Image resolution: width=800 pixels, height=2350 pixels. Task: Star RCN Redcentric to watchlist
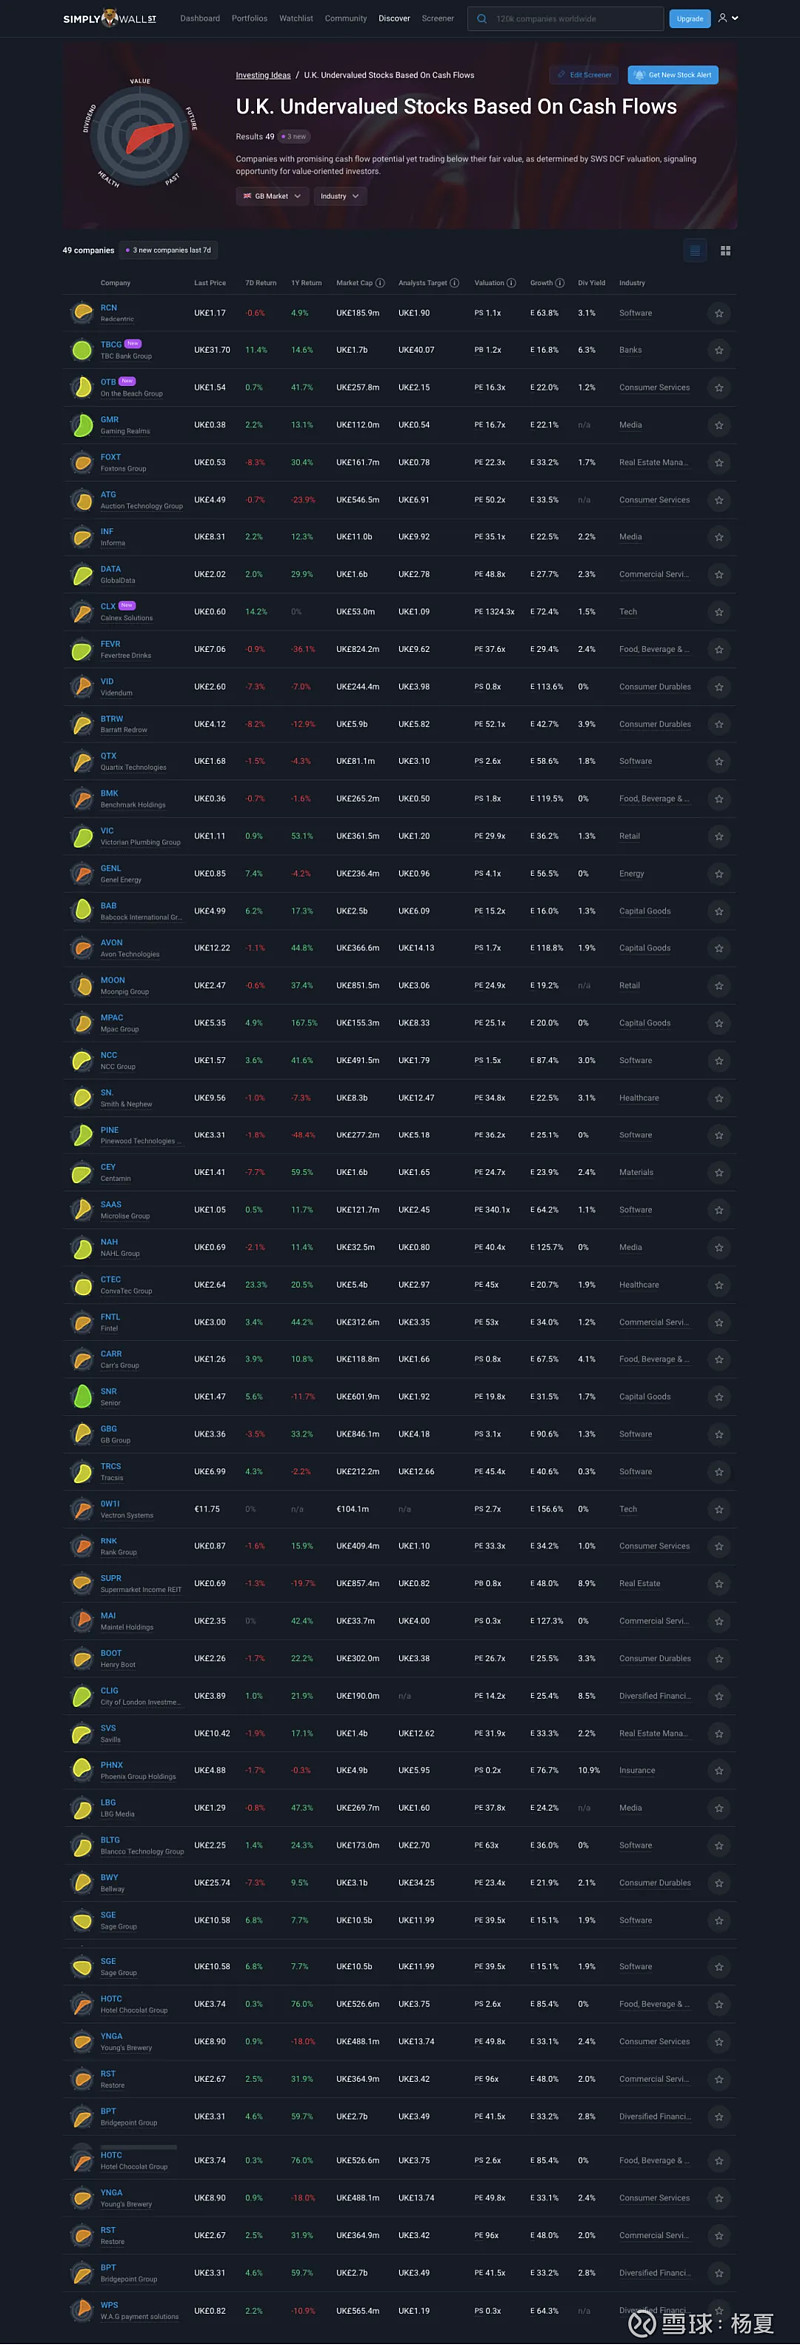(718, 314)
